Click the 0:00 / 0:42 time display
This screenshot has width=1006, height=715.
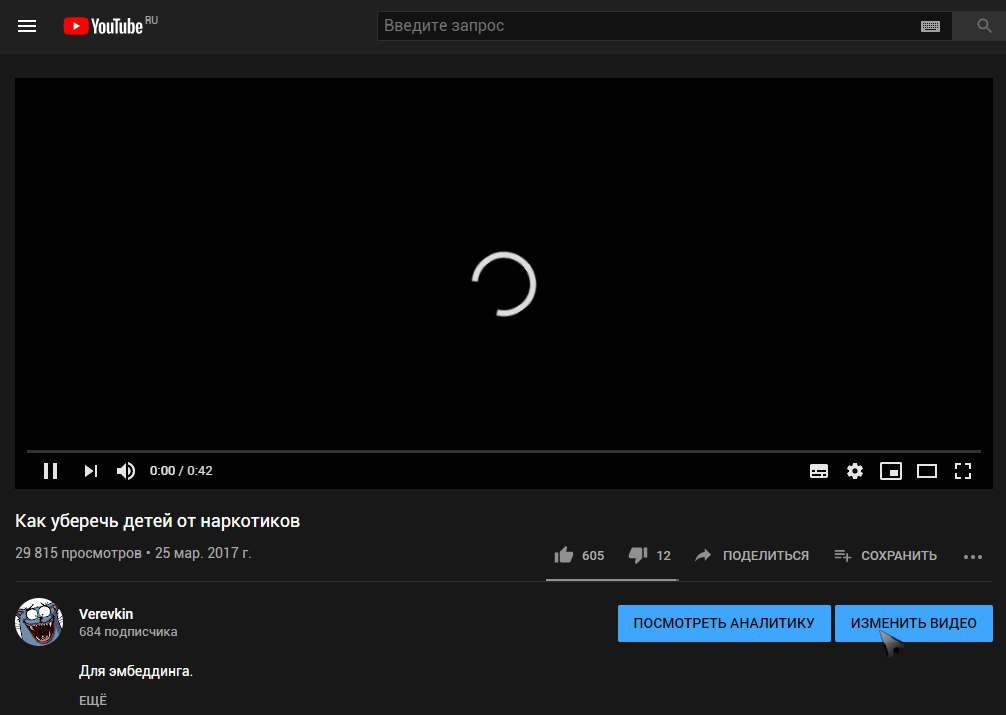pos(181,471)
